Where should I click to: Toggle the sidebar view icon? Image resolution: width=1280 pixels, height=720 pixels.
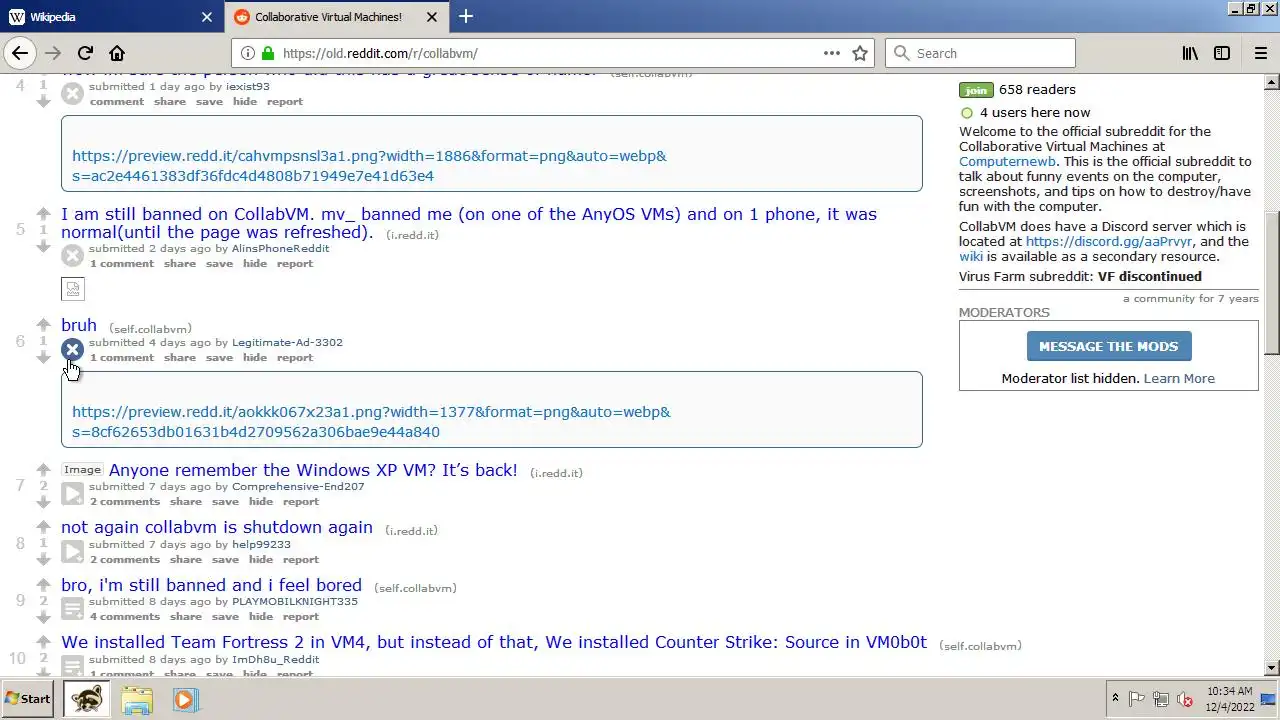click(1222, 53)
